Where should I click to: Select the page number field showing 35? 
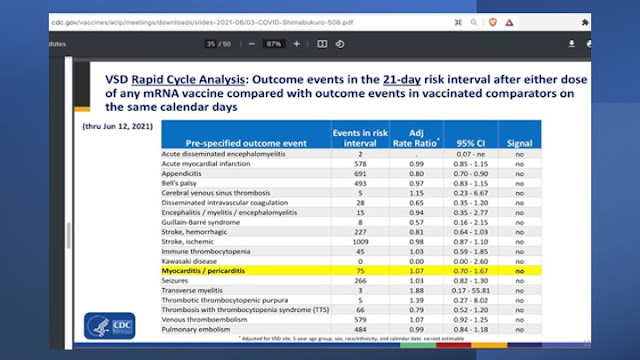point(211,44)
